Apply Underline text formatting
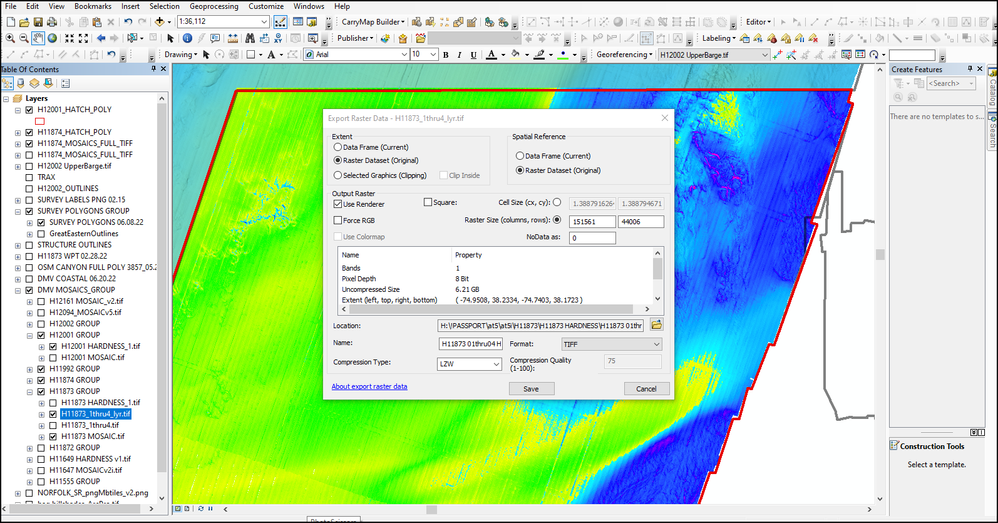998x523 pixels. (x=474, y=55)
